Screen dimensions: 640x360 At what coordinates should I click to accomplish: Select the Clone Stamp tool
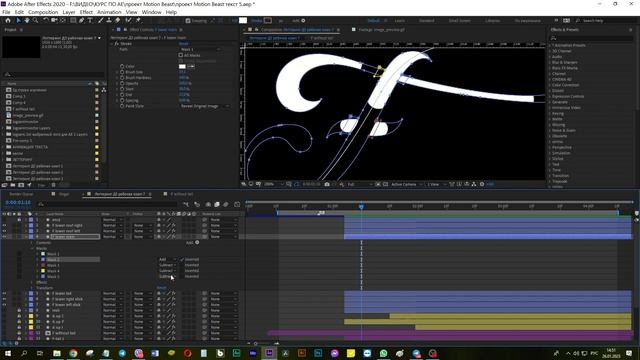(109, 20)
